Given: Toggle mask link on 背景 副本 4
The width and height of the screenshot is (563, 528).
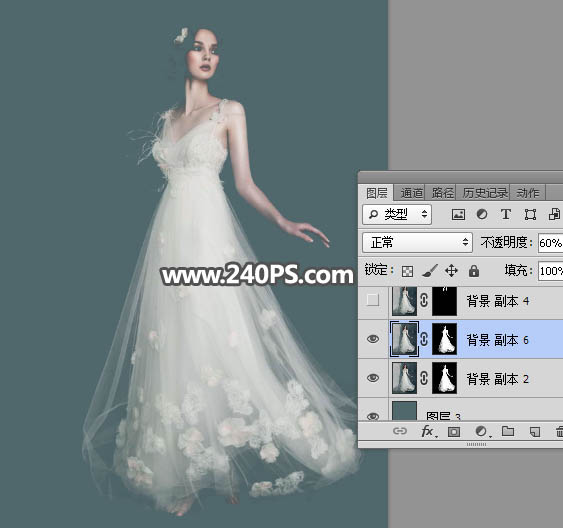Looking at the screenshot, I should [424, 300].
